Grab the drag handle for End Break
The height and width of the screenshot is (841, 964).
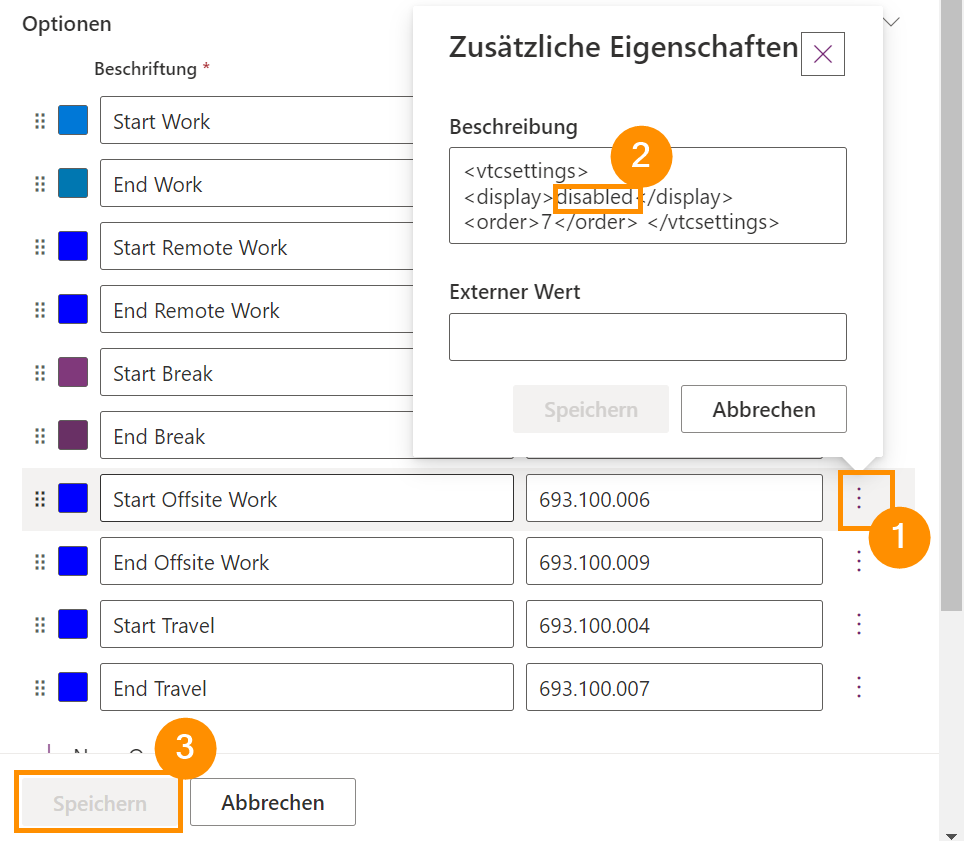[40, 436]
